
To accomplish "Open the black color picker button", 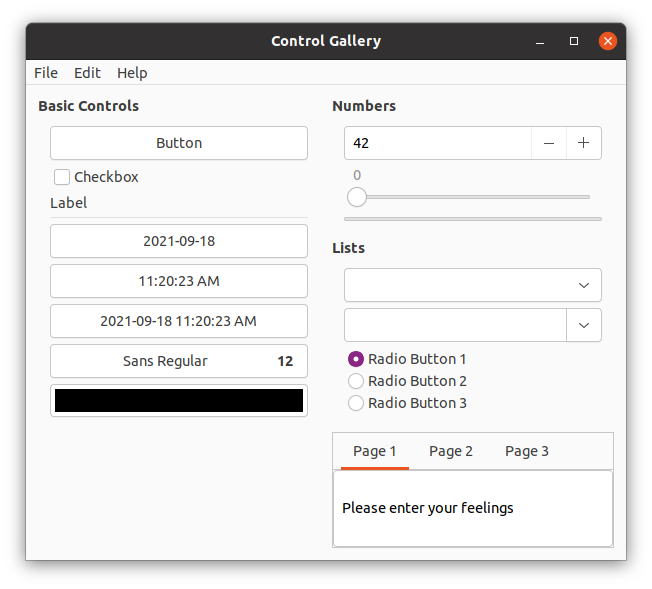I will coord(179,401).
